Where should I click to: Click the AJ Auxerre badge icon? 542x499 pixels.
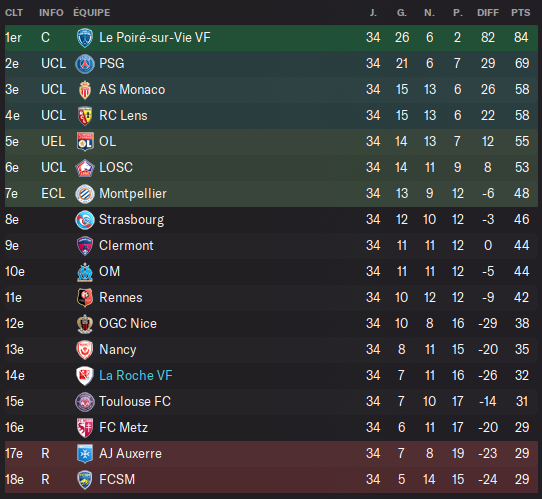[85, 454]
